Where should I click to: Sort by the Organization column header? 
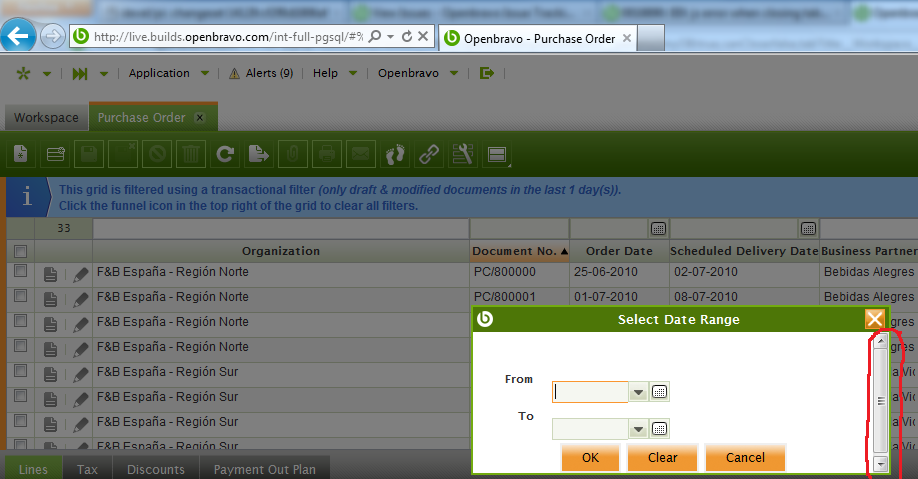point(281,251)
